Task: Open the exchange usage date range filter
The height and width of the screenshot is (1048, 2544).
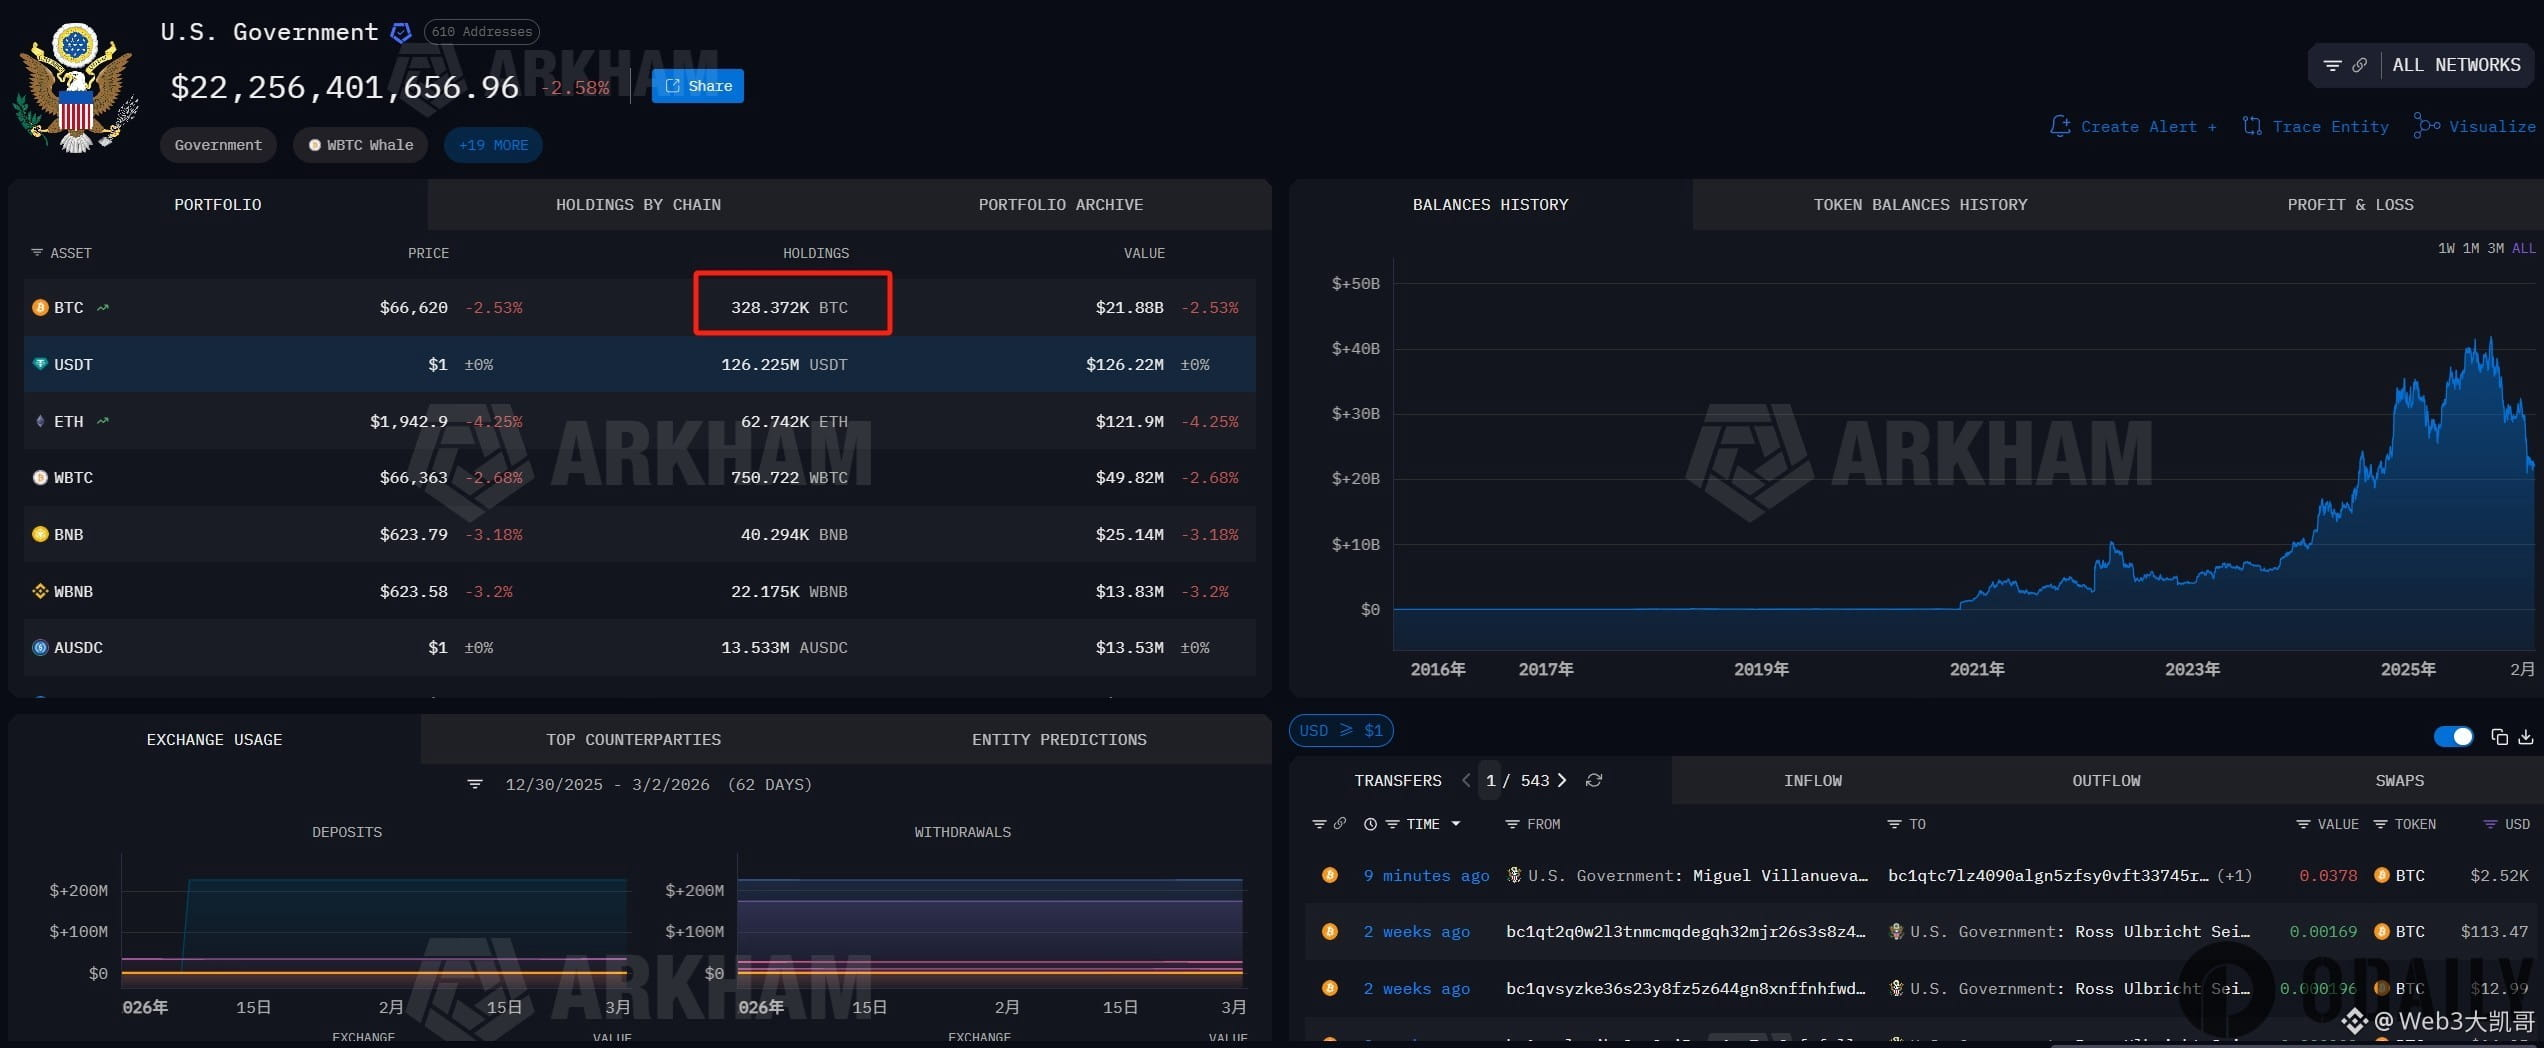Action: pyautogui.click(x=475, y=785)
